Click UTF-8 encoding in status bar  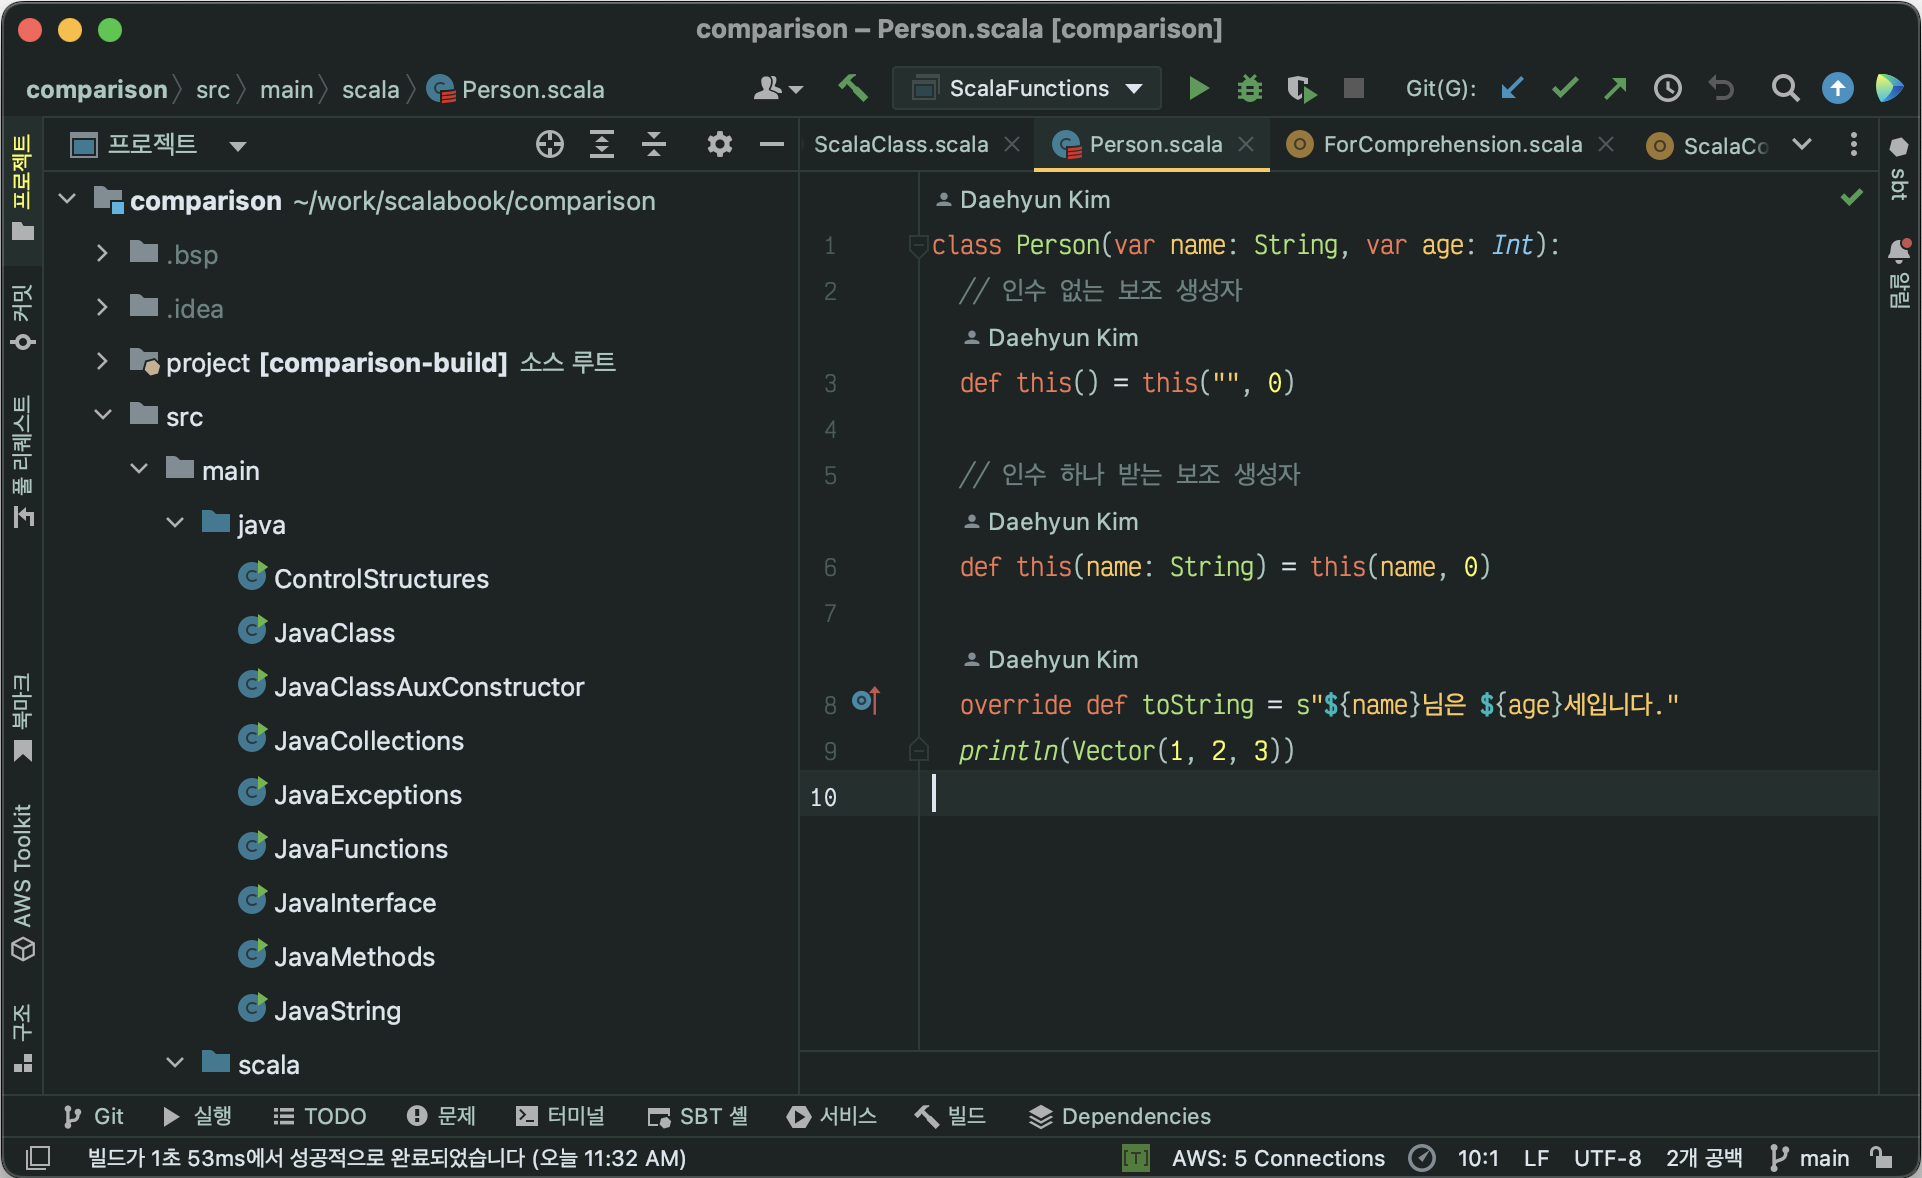(1607, 1158)
